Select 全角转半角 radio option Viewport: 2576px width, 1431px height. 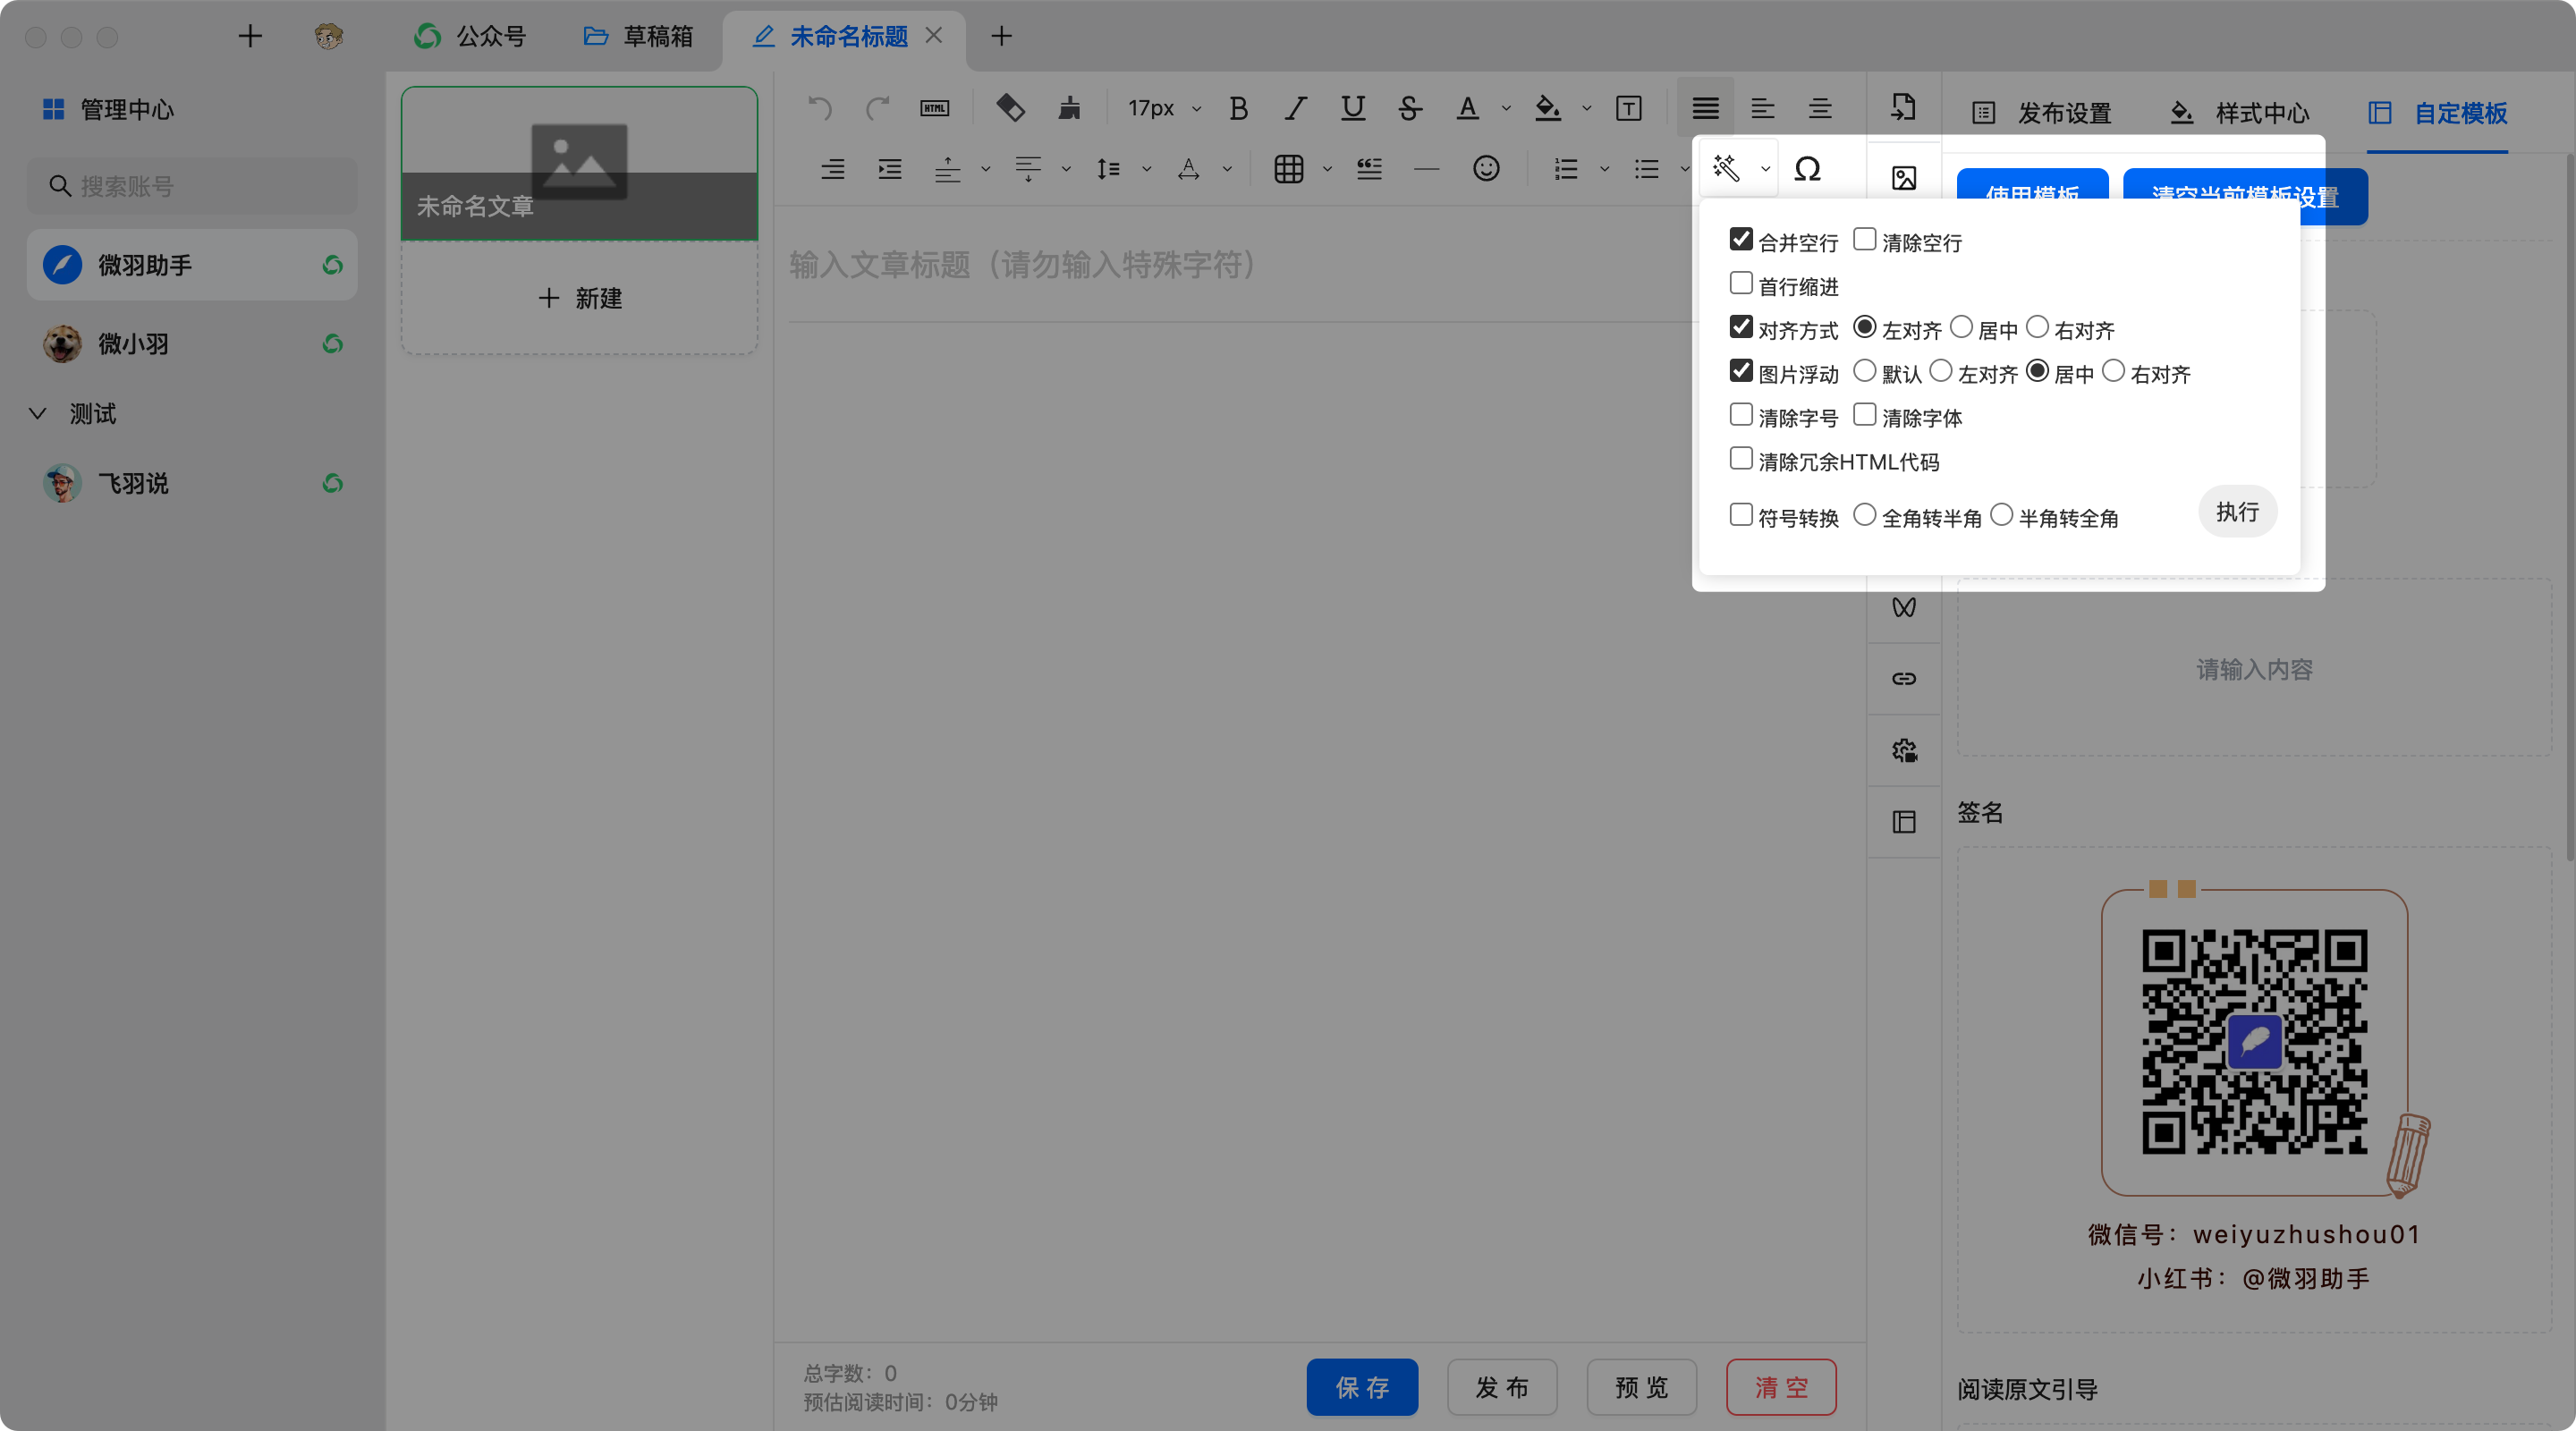[1864, 514]
